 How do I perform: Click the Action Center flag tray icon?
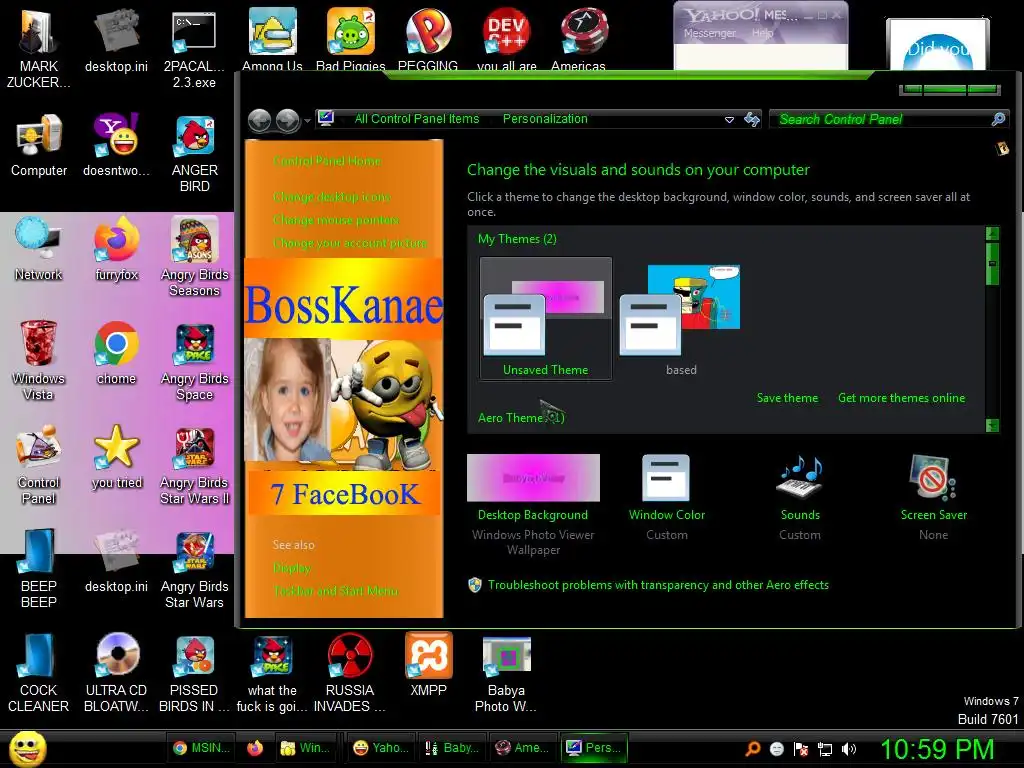coord(801,748)
